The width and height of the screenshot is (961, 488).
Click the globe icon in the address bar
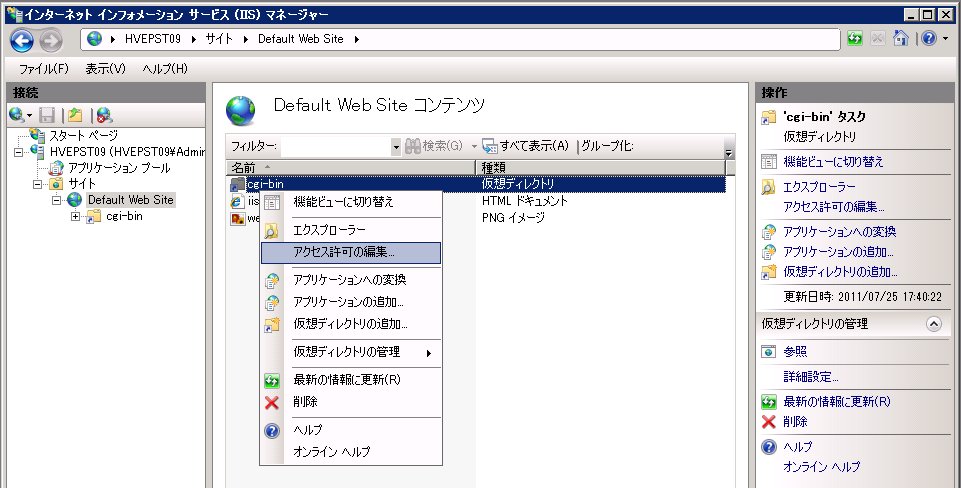pos(94,39)
